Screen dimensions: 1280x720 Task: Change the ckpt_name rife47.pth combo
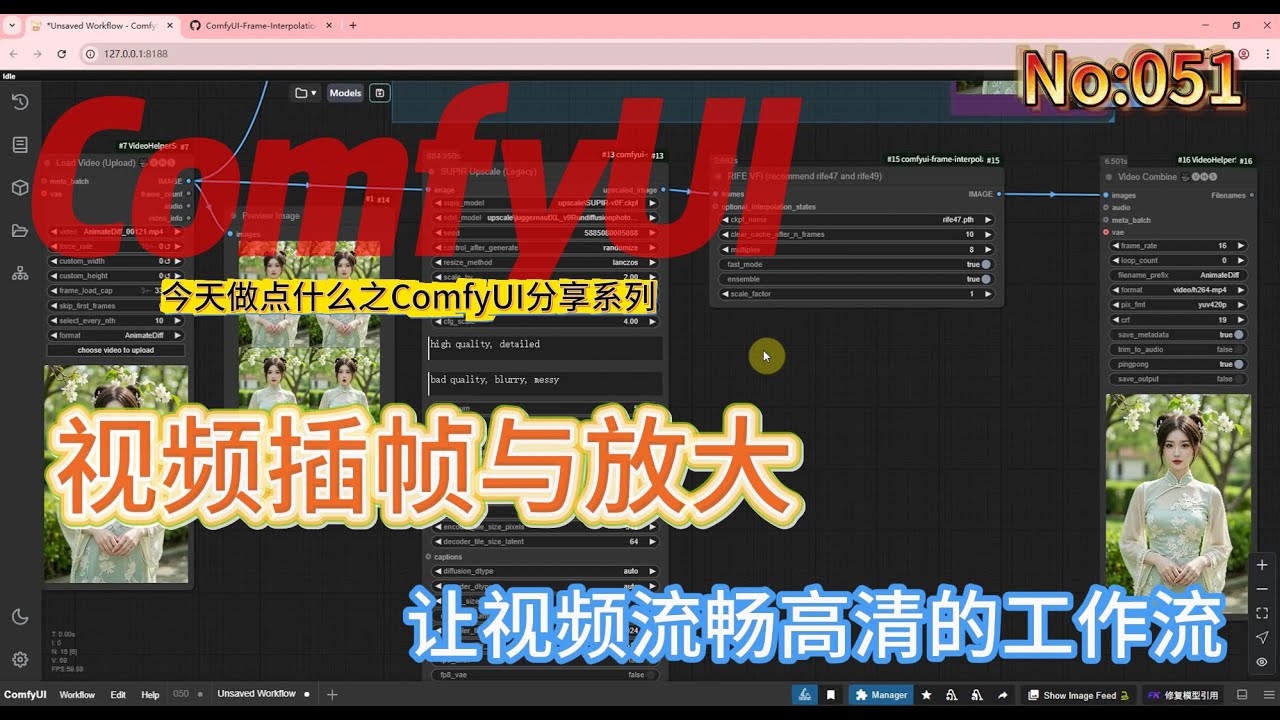coord(856,219)
